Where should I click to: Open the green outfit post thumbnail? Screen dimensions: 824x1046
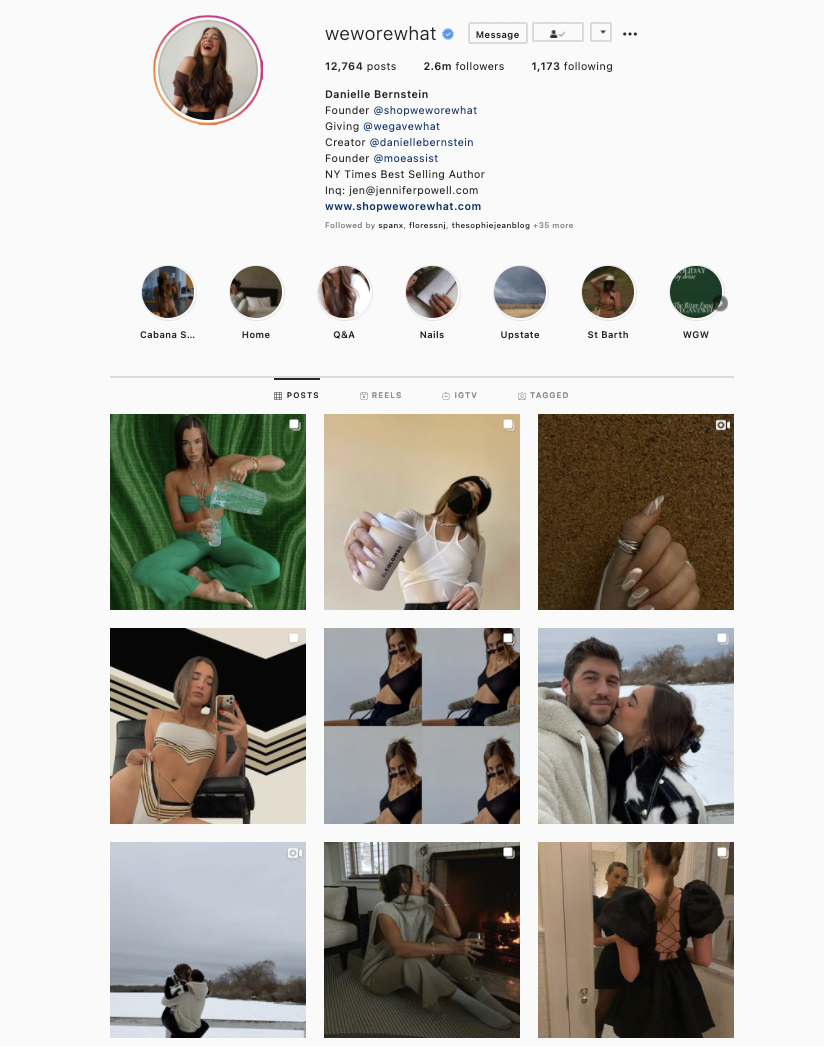pos(208,512)
